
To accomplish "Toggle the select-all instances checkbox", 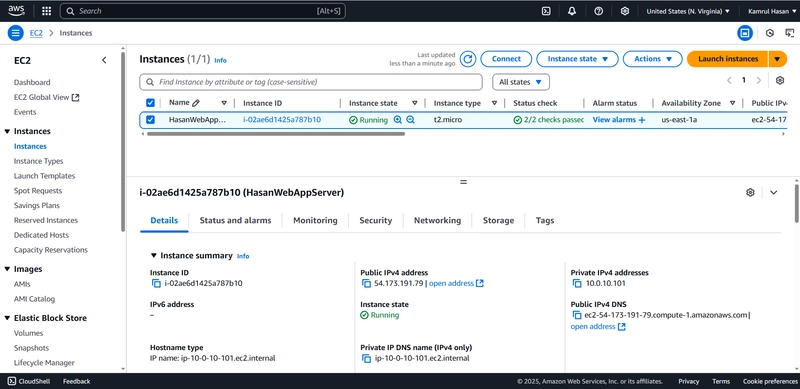I will [150, 103].
